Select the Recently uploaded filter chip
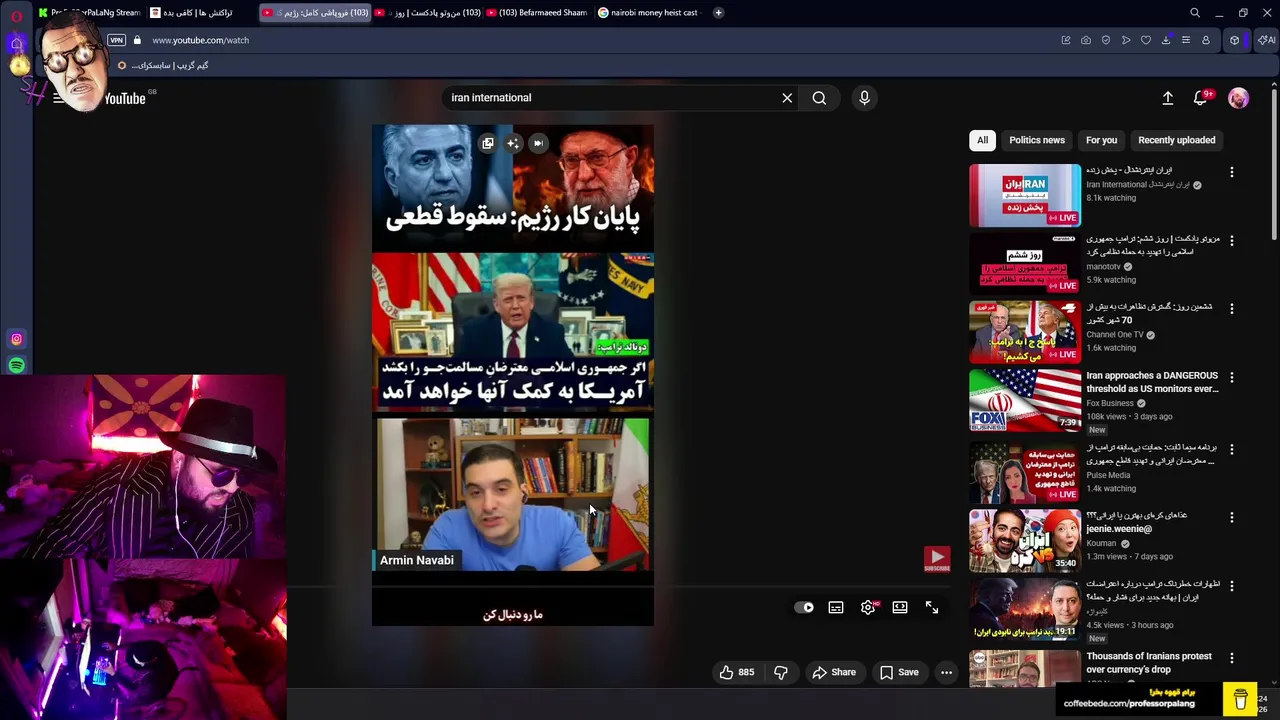 click(x=1177, y=140)
